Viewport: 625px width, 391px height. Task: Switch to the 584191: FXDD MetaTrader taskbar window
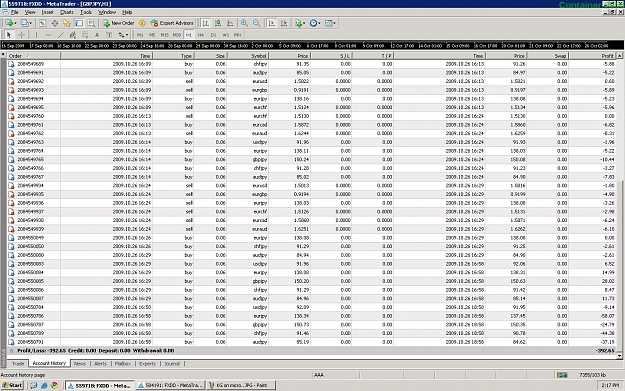(170, 385)
